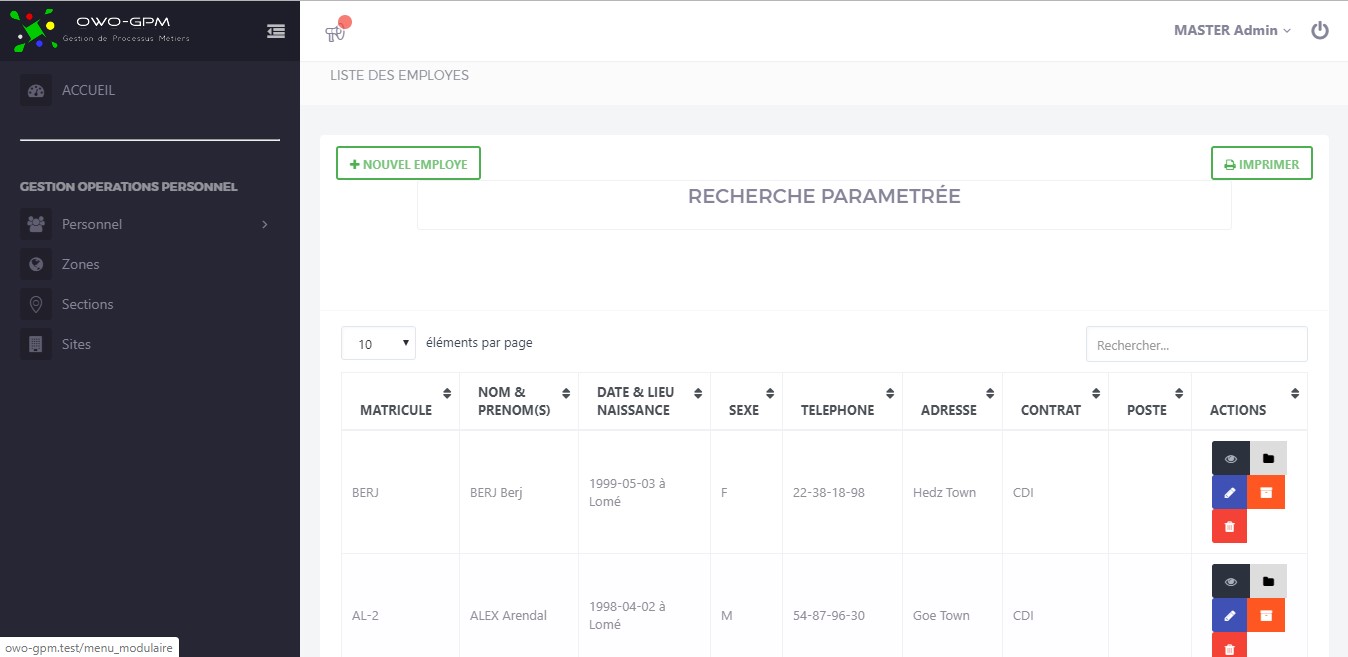Screen dimensions: 1348x657
Task: Focus the Rechercher search field
Action: click(x=1196, y=344)
